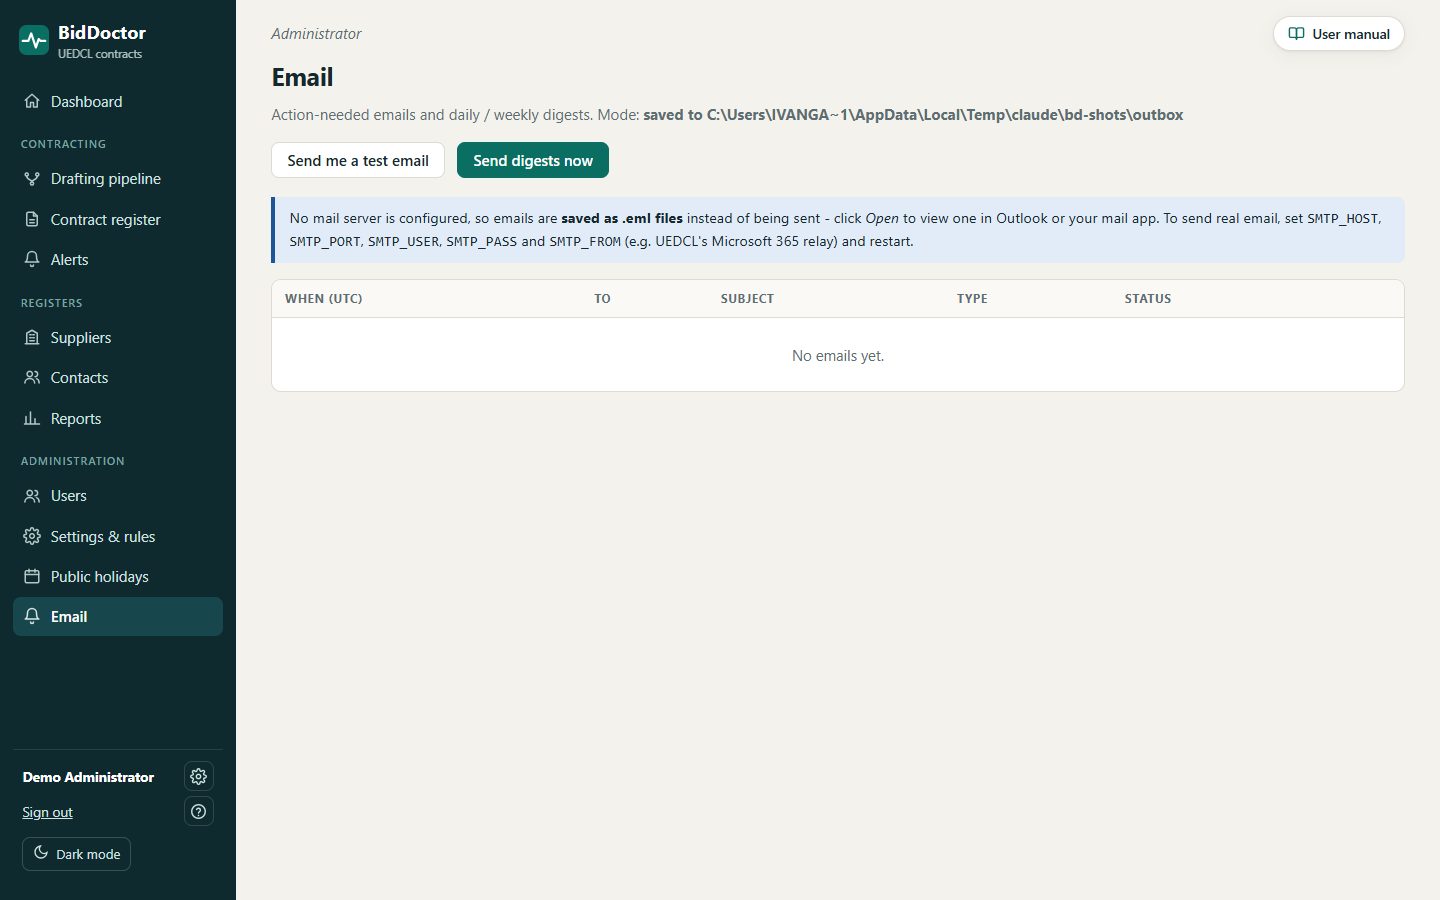
Task: Click the Administrator breadcrumb label
Action: [316, 34]
